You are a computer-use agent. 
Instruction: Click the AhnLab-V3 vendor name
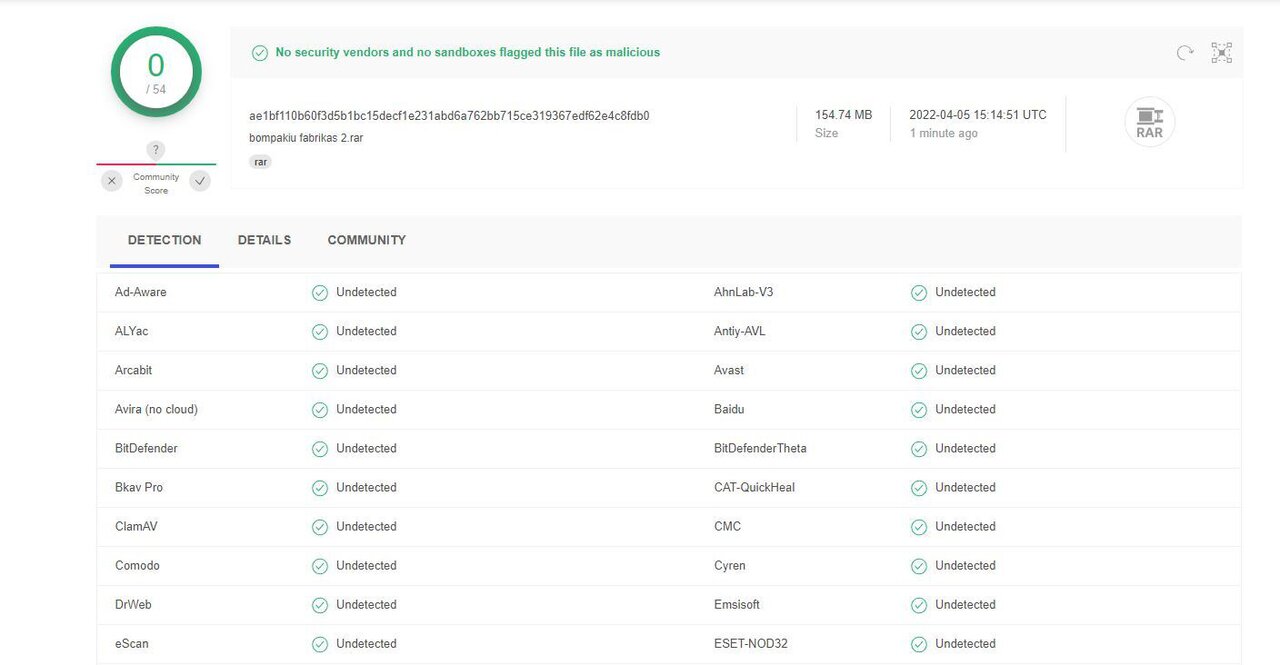point(743,292)
